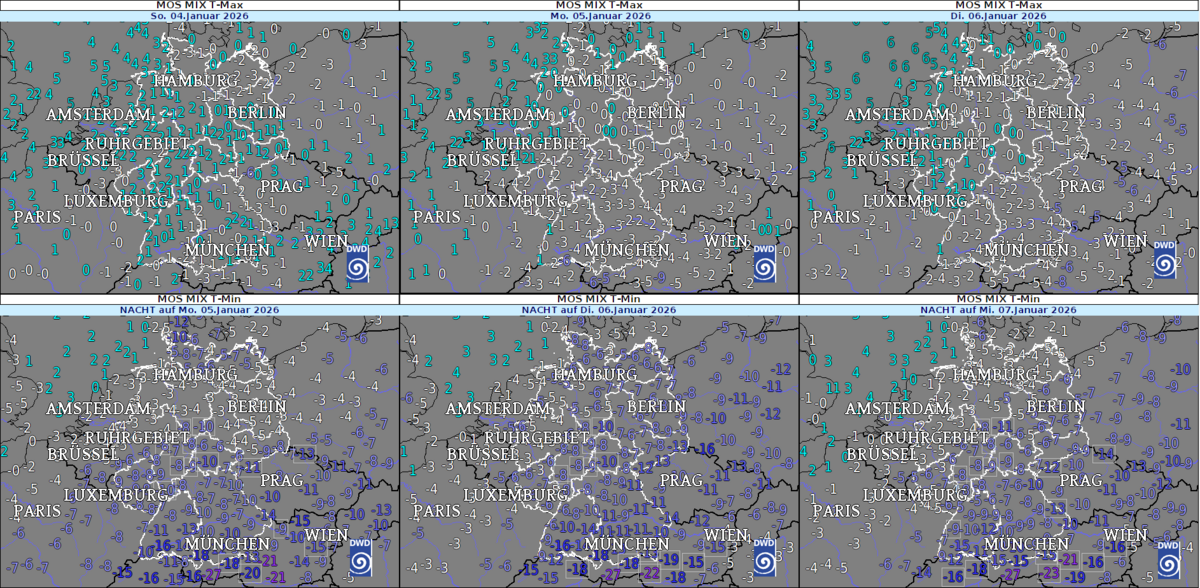Select 'NACHT auf Mo. 05.Januar 2026' header
Screen dimensions: 1200x588
200,310
